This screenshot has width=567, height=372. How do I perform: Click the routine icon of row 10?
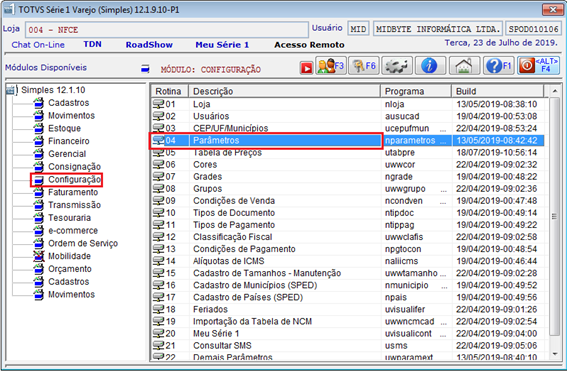pos(158,213)
